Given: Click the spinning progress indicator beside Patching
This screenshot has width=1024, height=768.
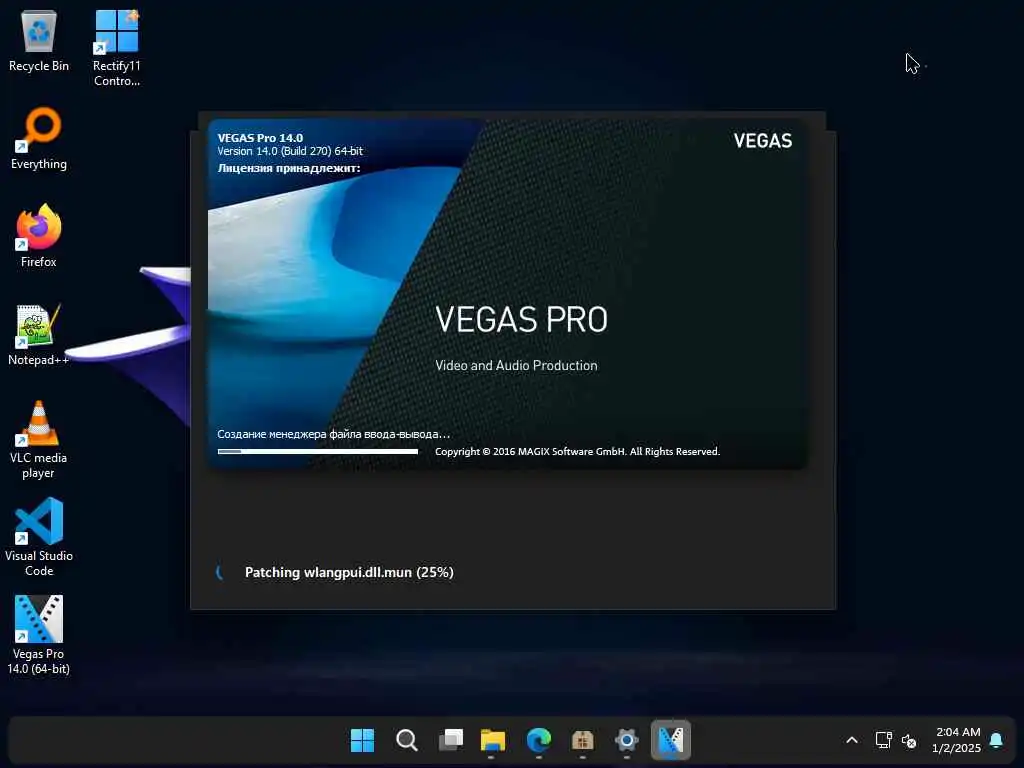Looking at the screenshot, I should point(219,572).
